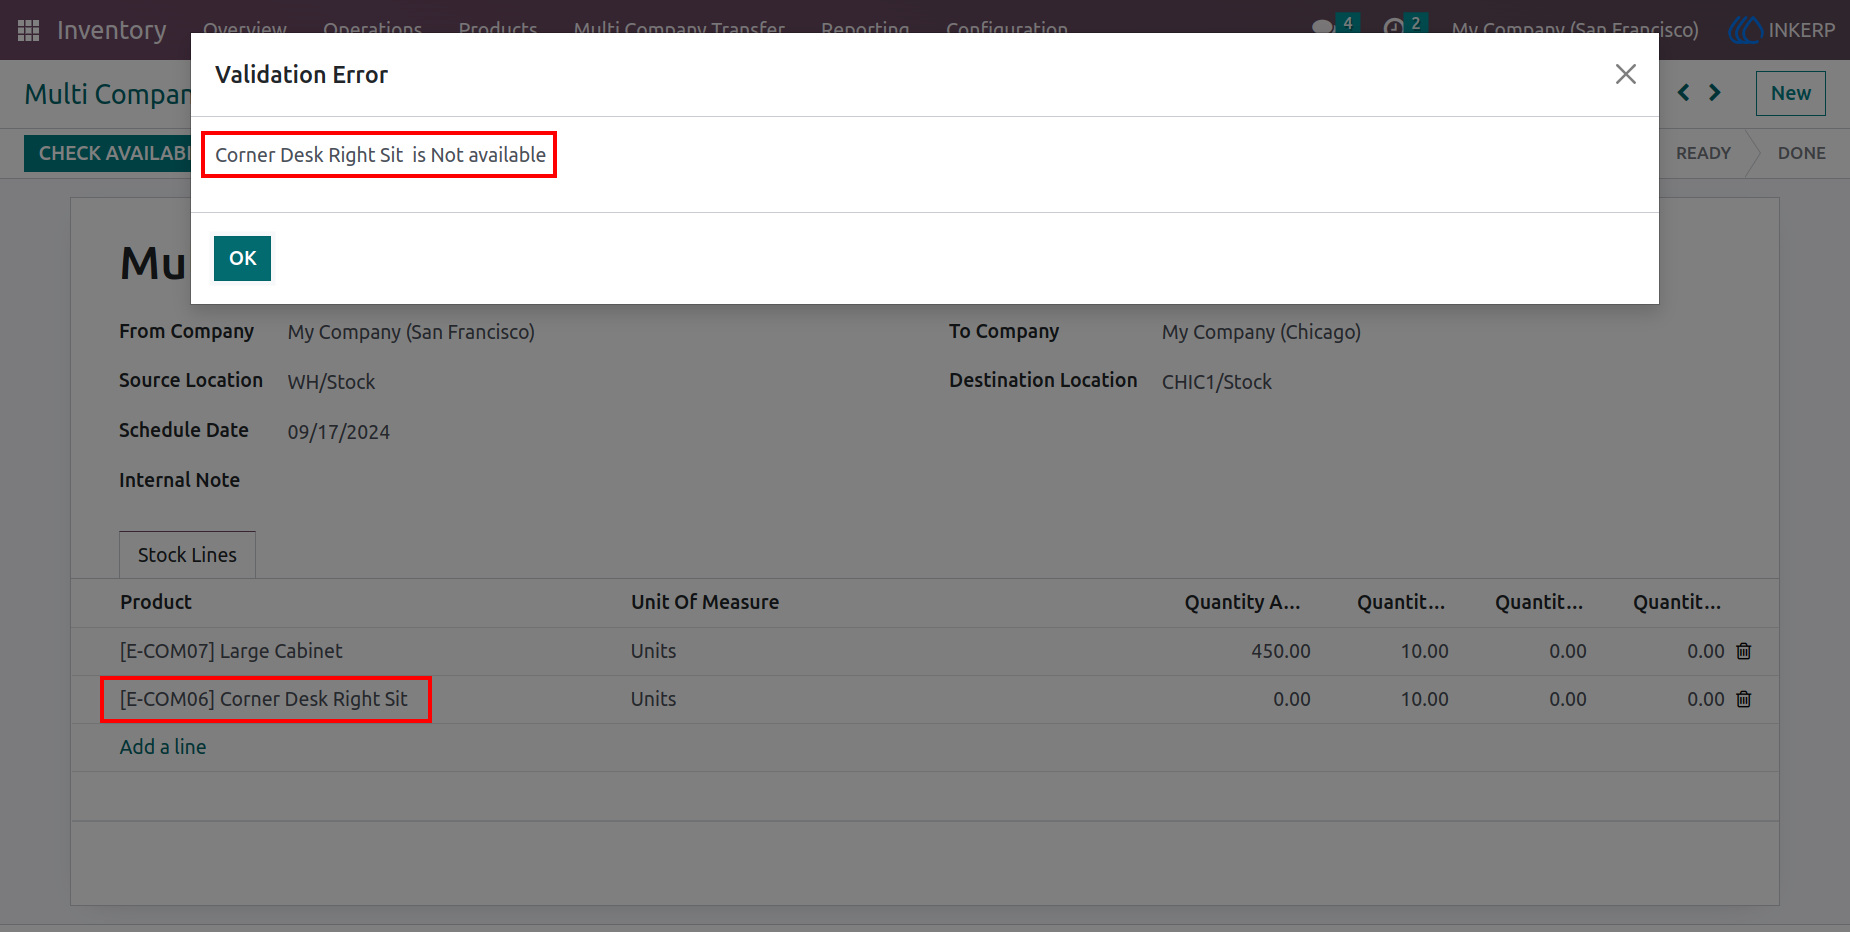Open the Stock Lines tab
The width and height of the screenshot is (1850, 932).
pos(187,555)
